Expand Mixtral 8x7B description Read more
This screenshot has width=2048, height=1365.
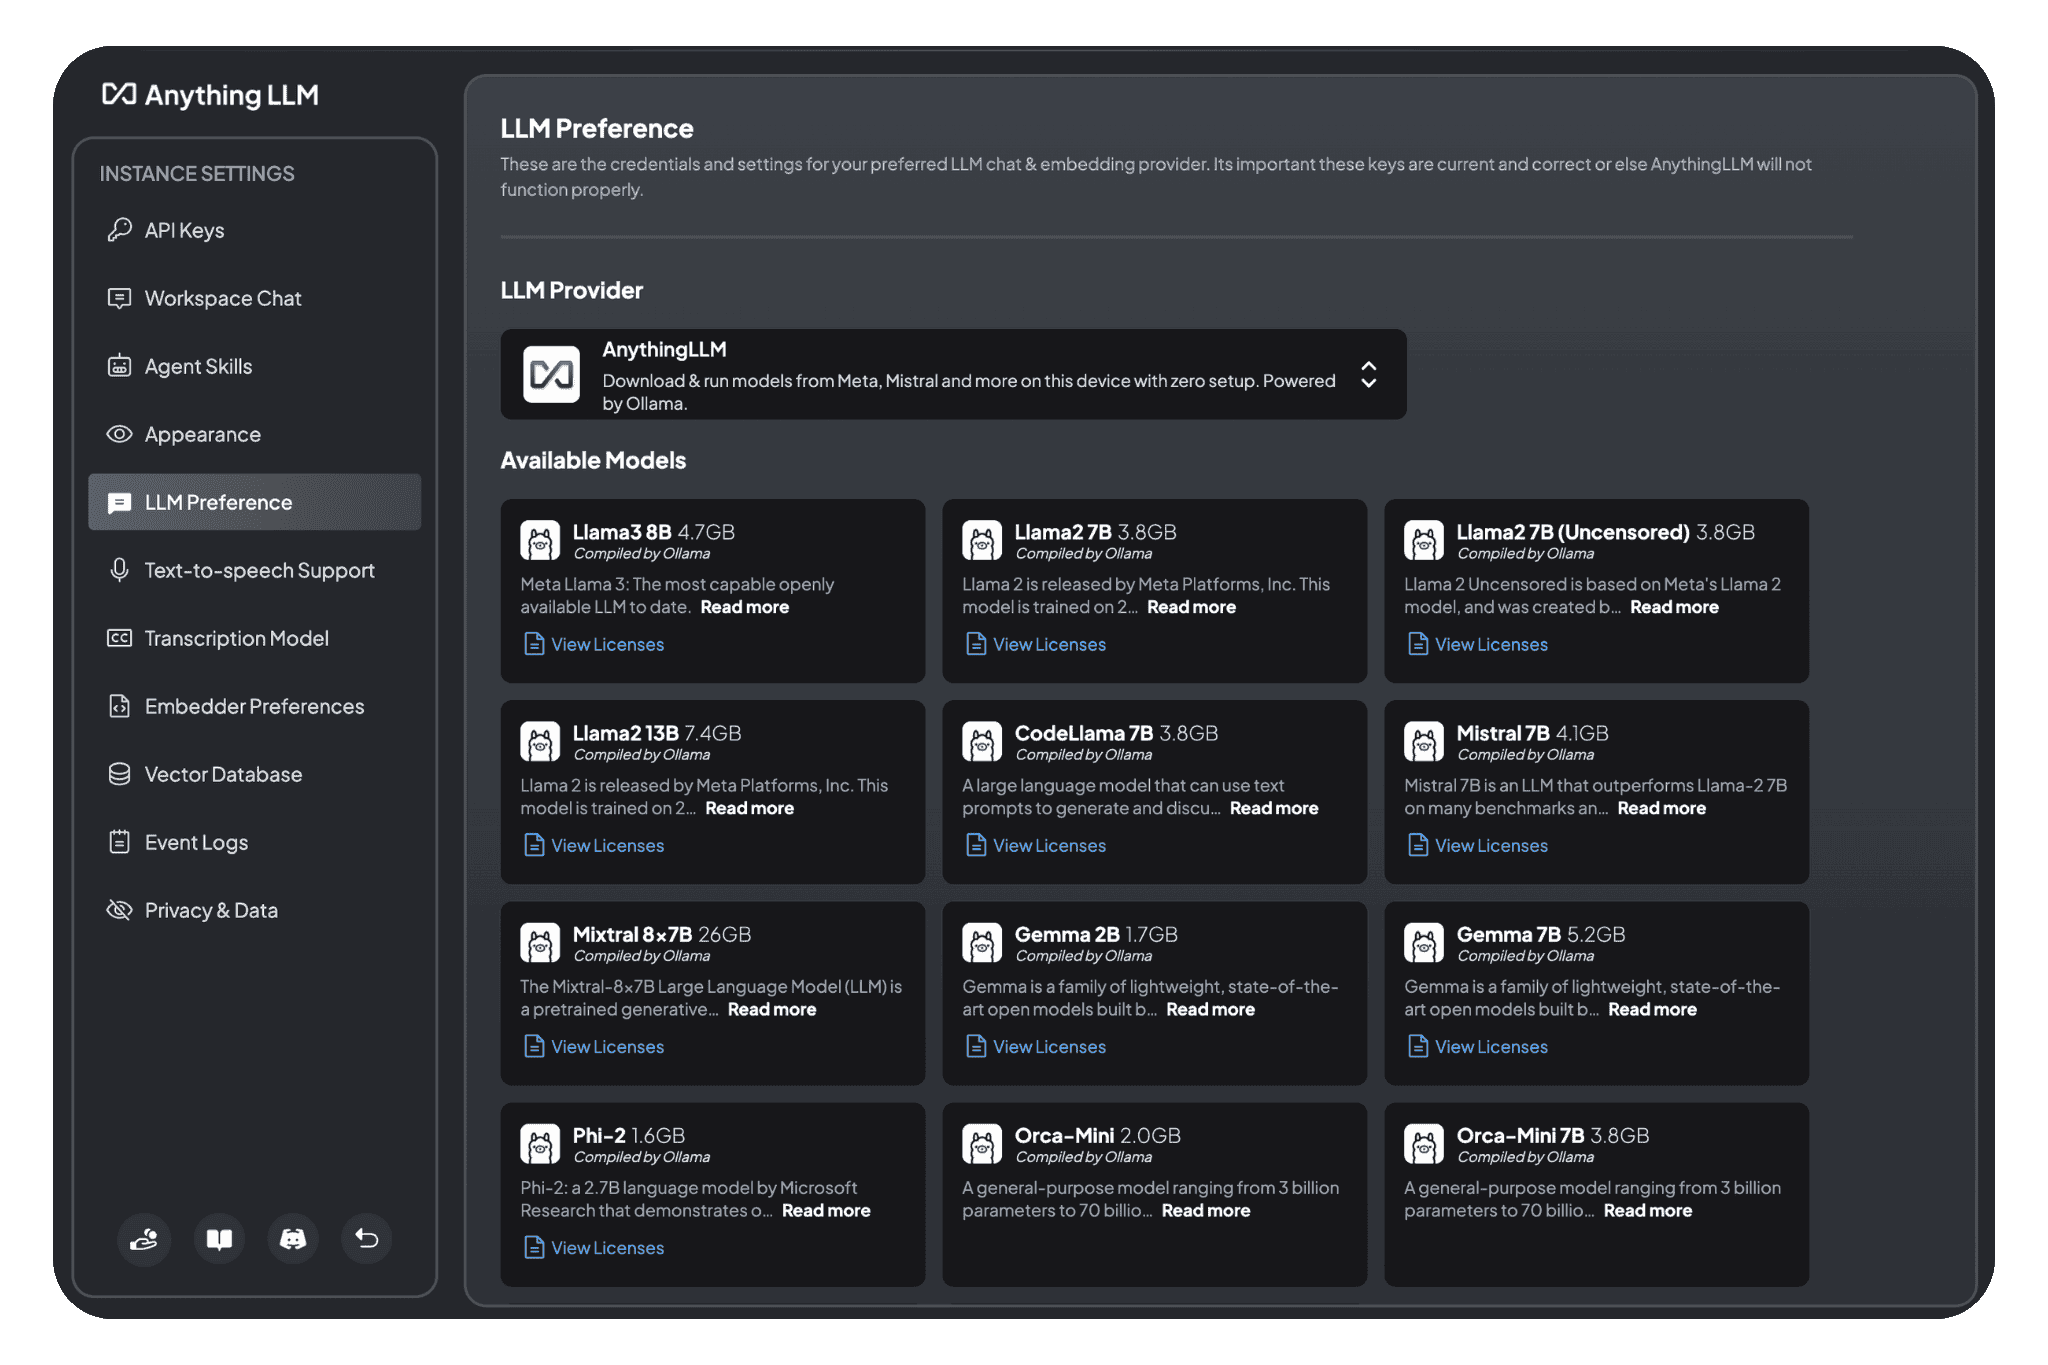[x=771, y=1010]
